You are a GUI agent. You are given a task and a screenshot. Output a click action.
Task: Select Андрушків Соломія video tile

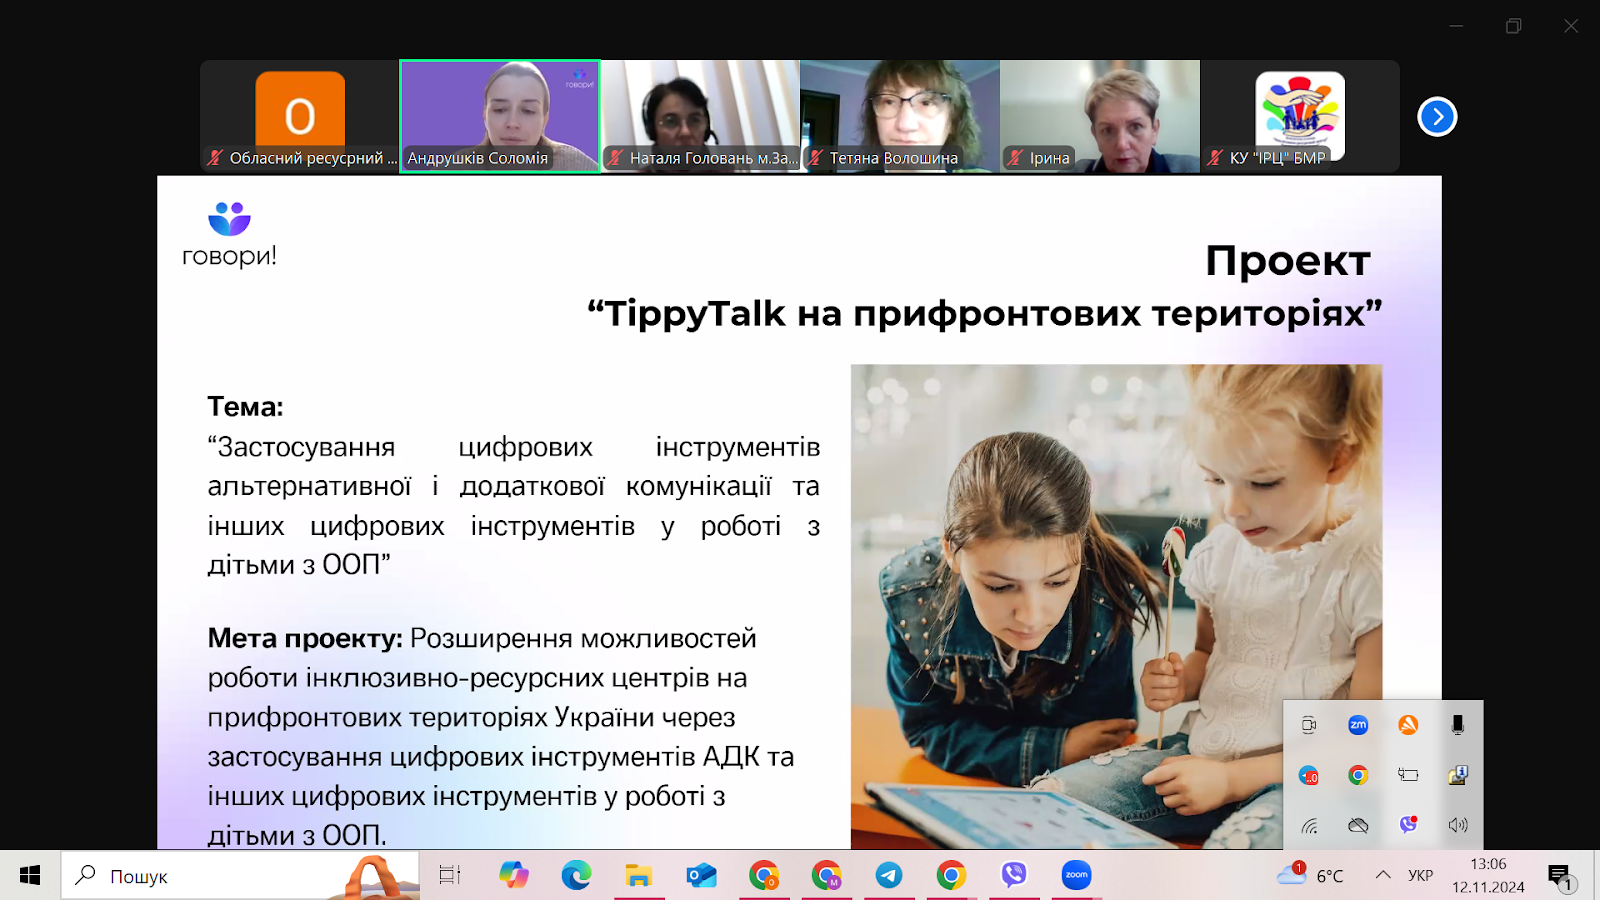(500, 117)
